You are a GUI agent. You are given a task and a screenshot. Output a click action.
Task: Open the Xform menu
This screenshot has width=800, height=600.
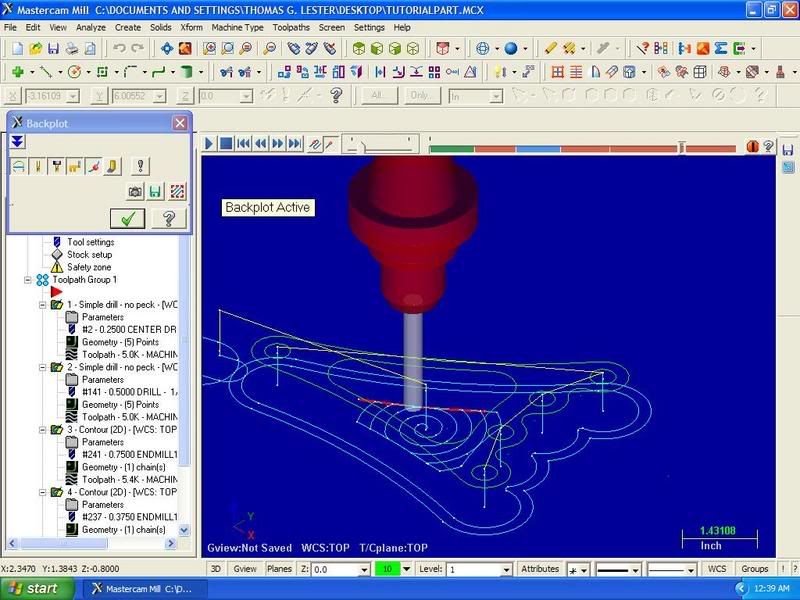click(191, 28)
